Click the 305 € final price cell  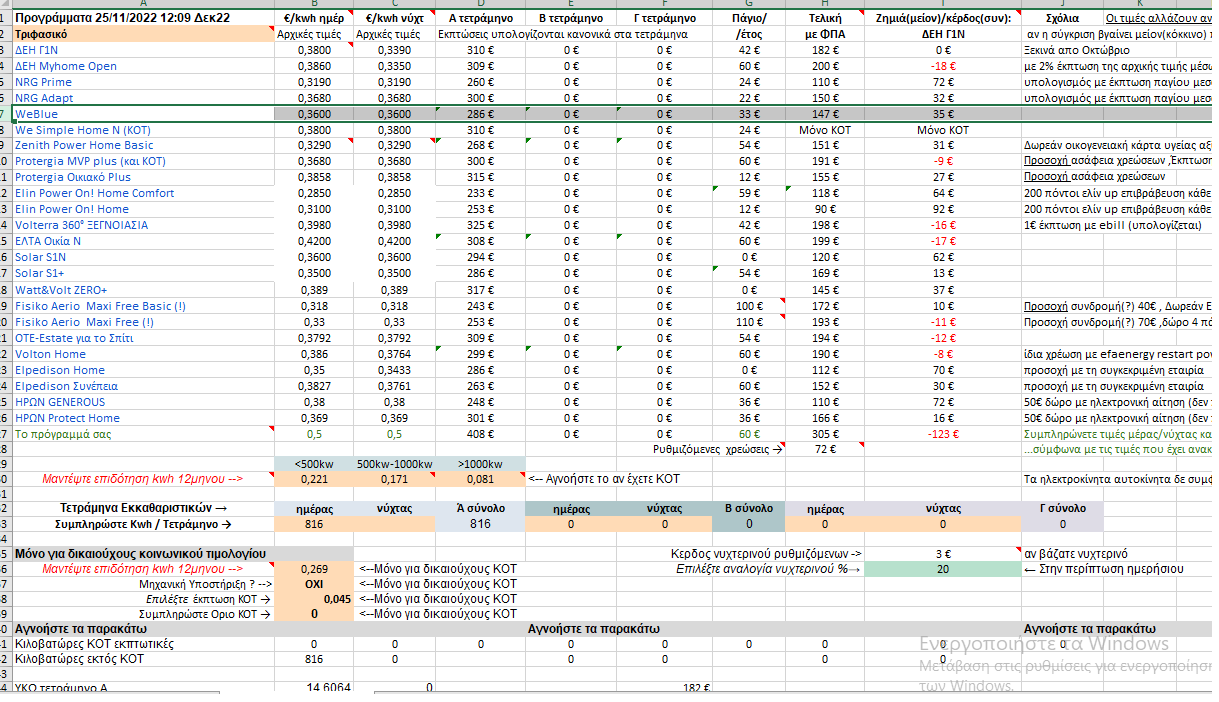[x=825, y=434]
